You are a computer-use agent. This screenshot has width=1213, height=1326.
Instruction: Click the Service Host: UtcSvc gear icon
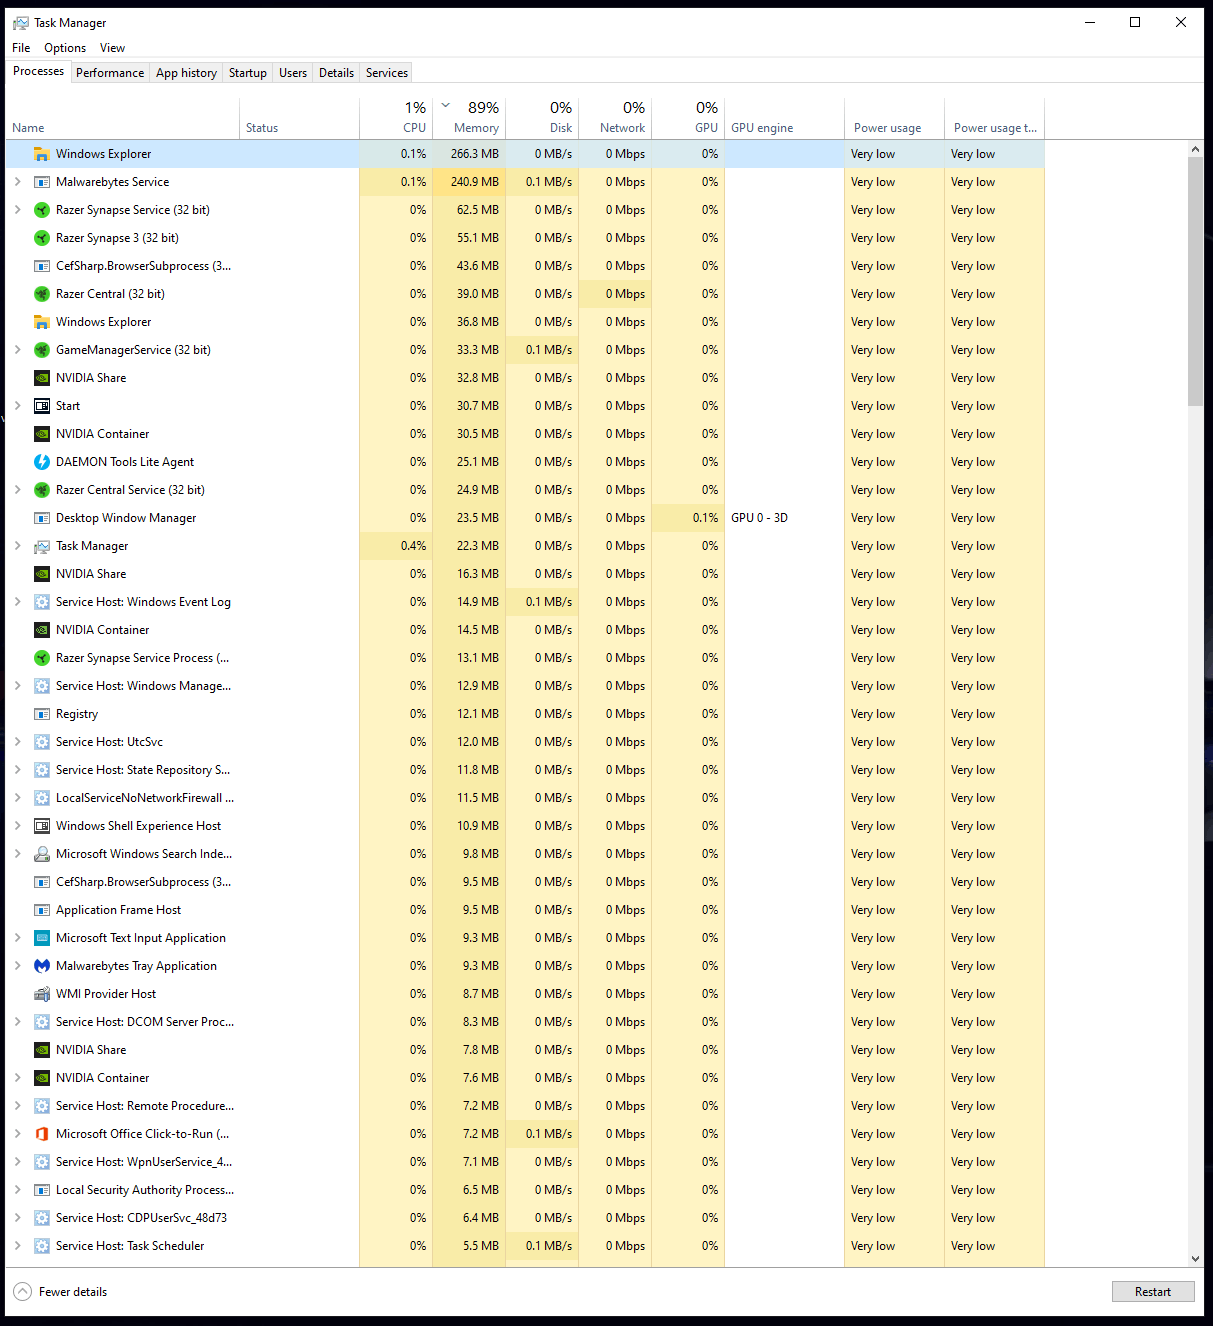pos(42,742)
